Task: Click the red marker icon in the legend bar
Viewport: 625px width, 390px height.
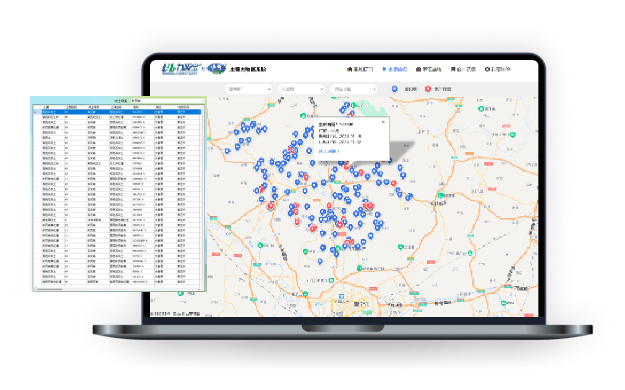Action: (x=428, y=89)
